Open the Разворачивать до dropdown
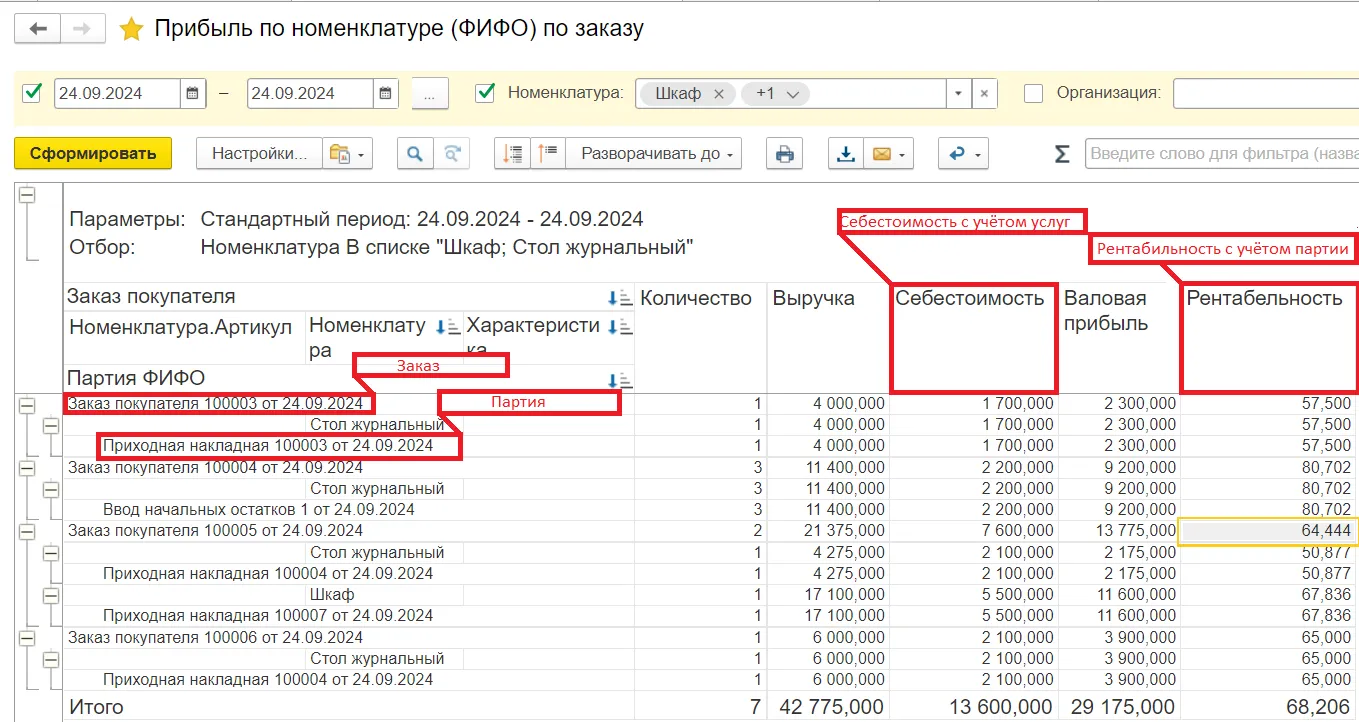1359x722 pixels. 655,153
